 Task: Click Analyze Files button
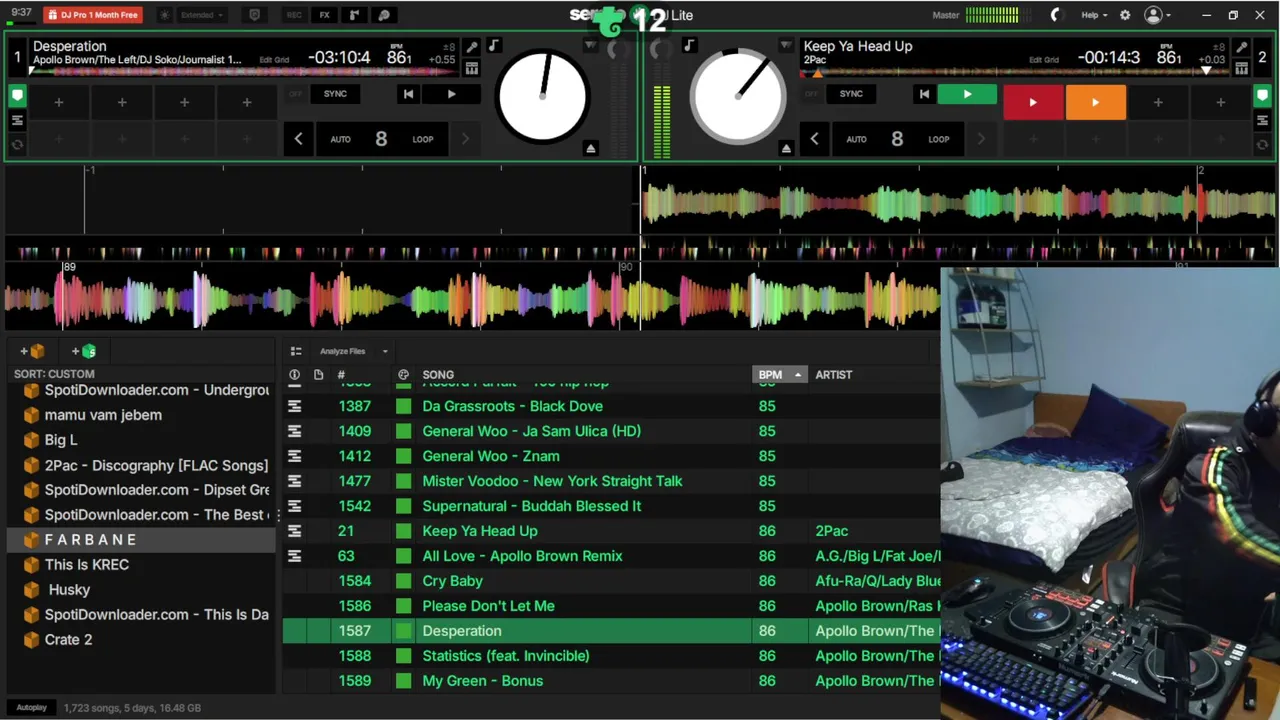point(343,351)
